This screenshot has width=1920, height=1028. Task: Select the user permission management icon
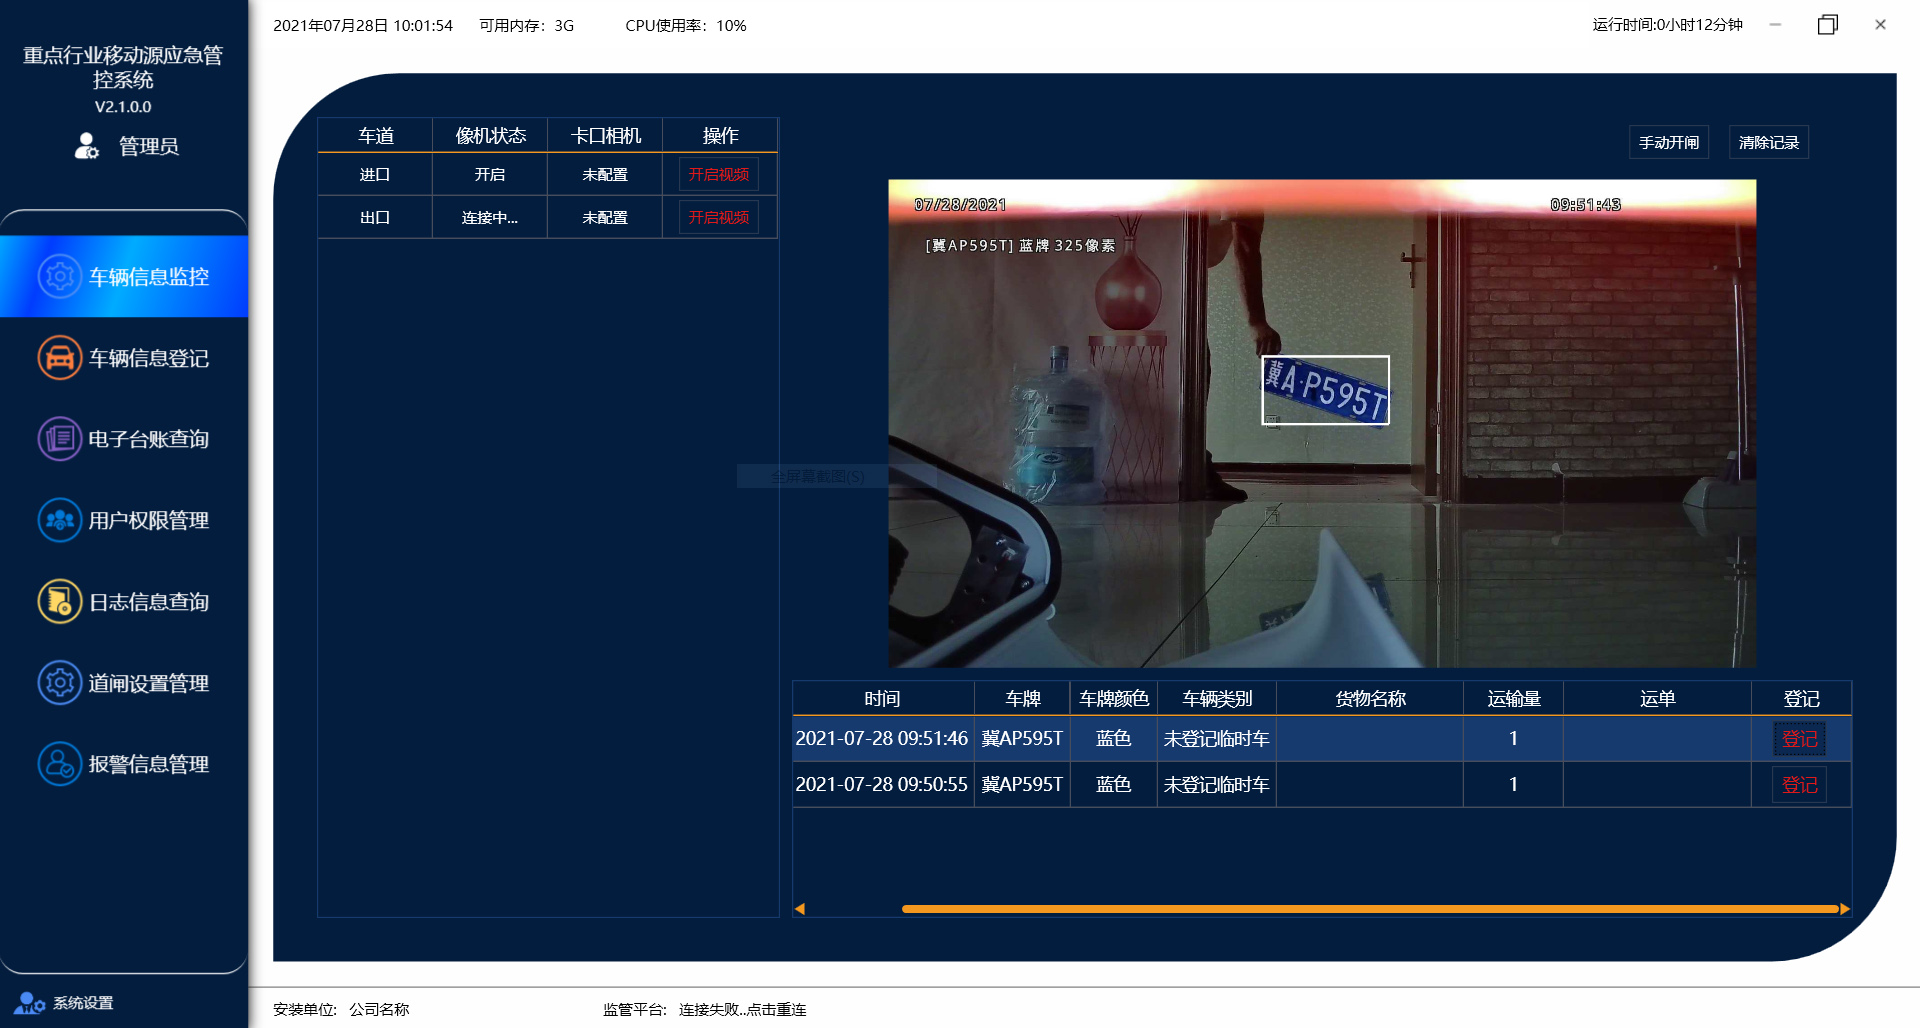coord(59,520)
